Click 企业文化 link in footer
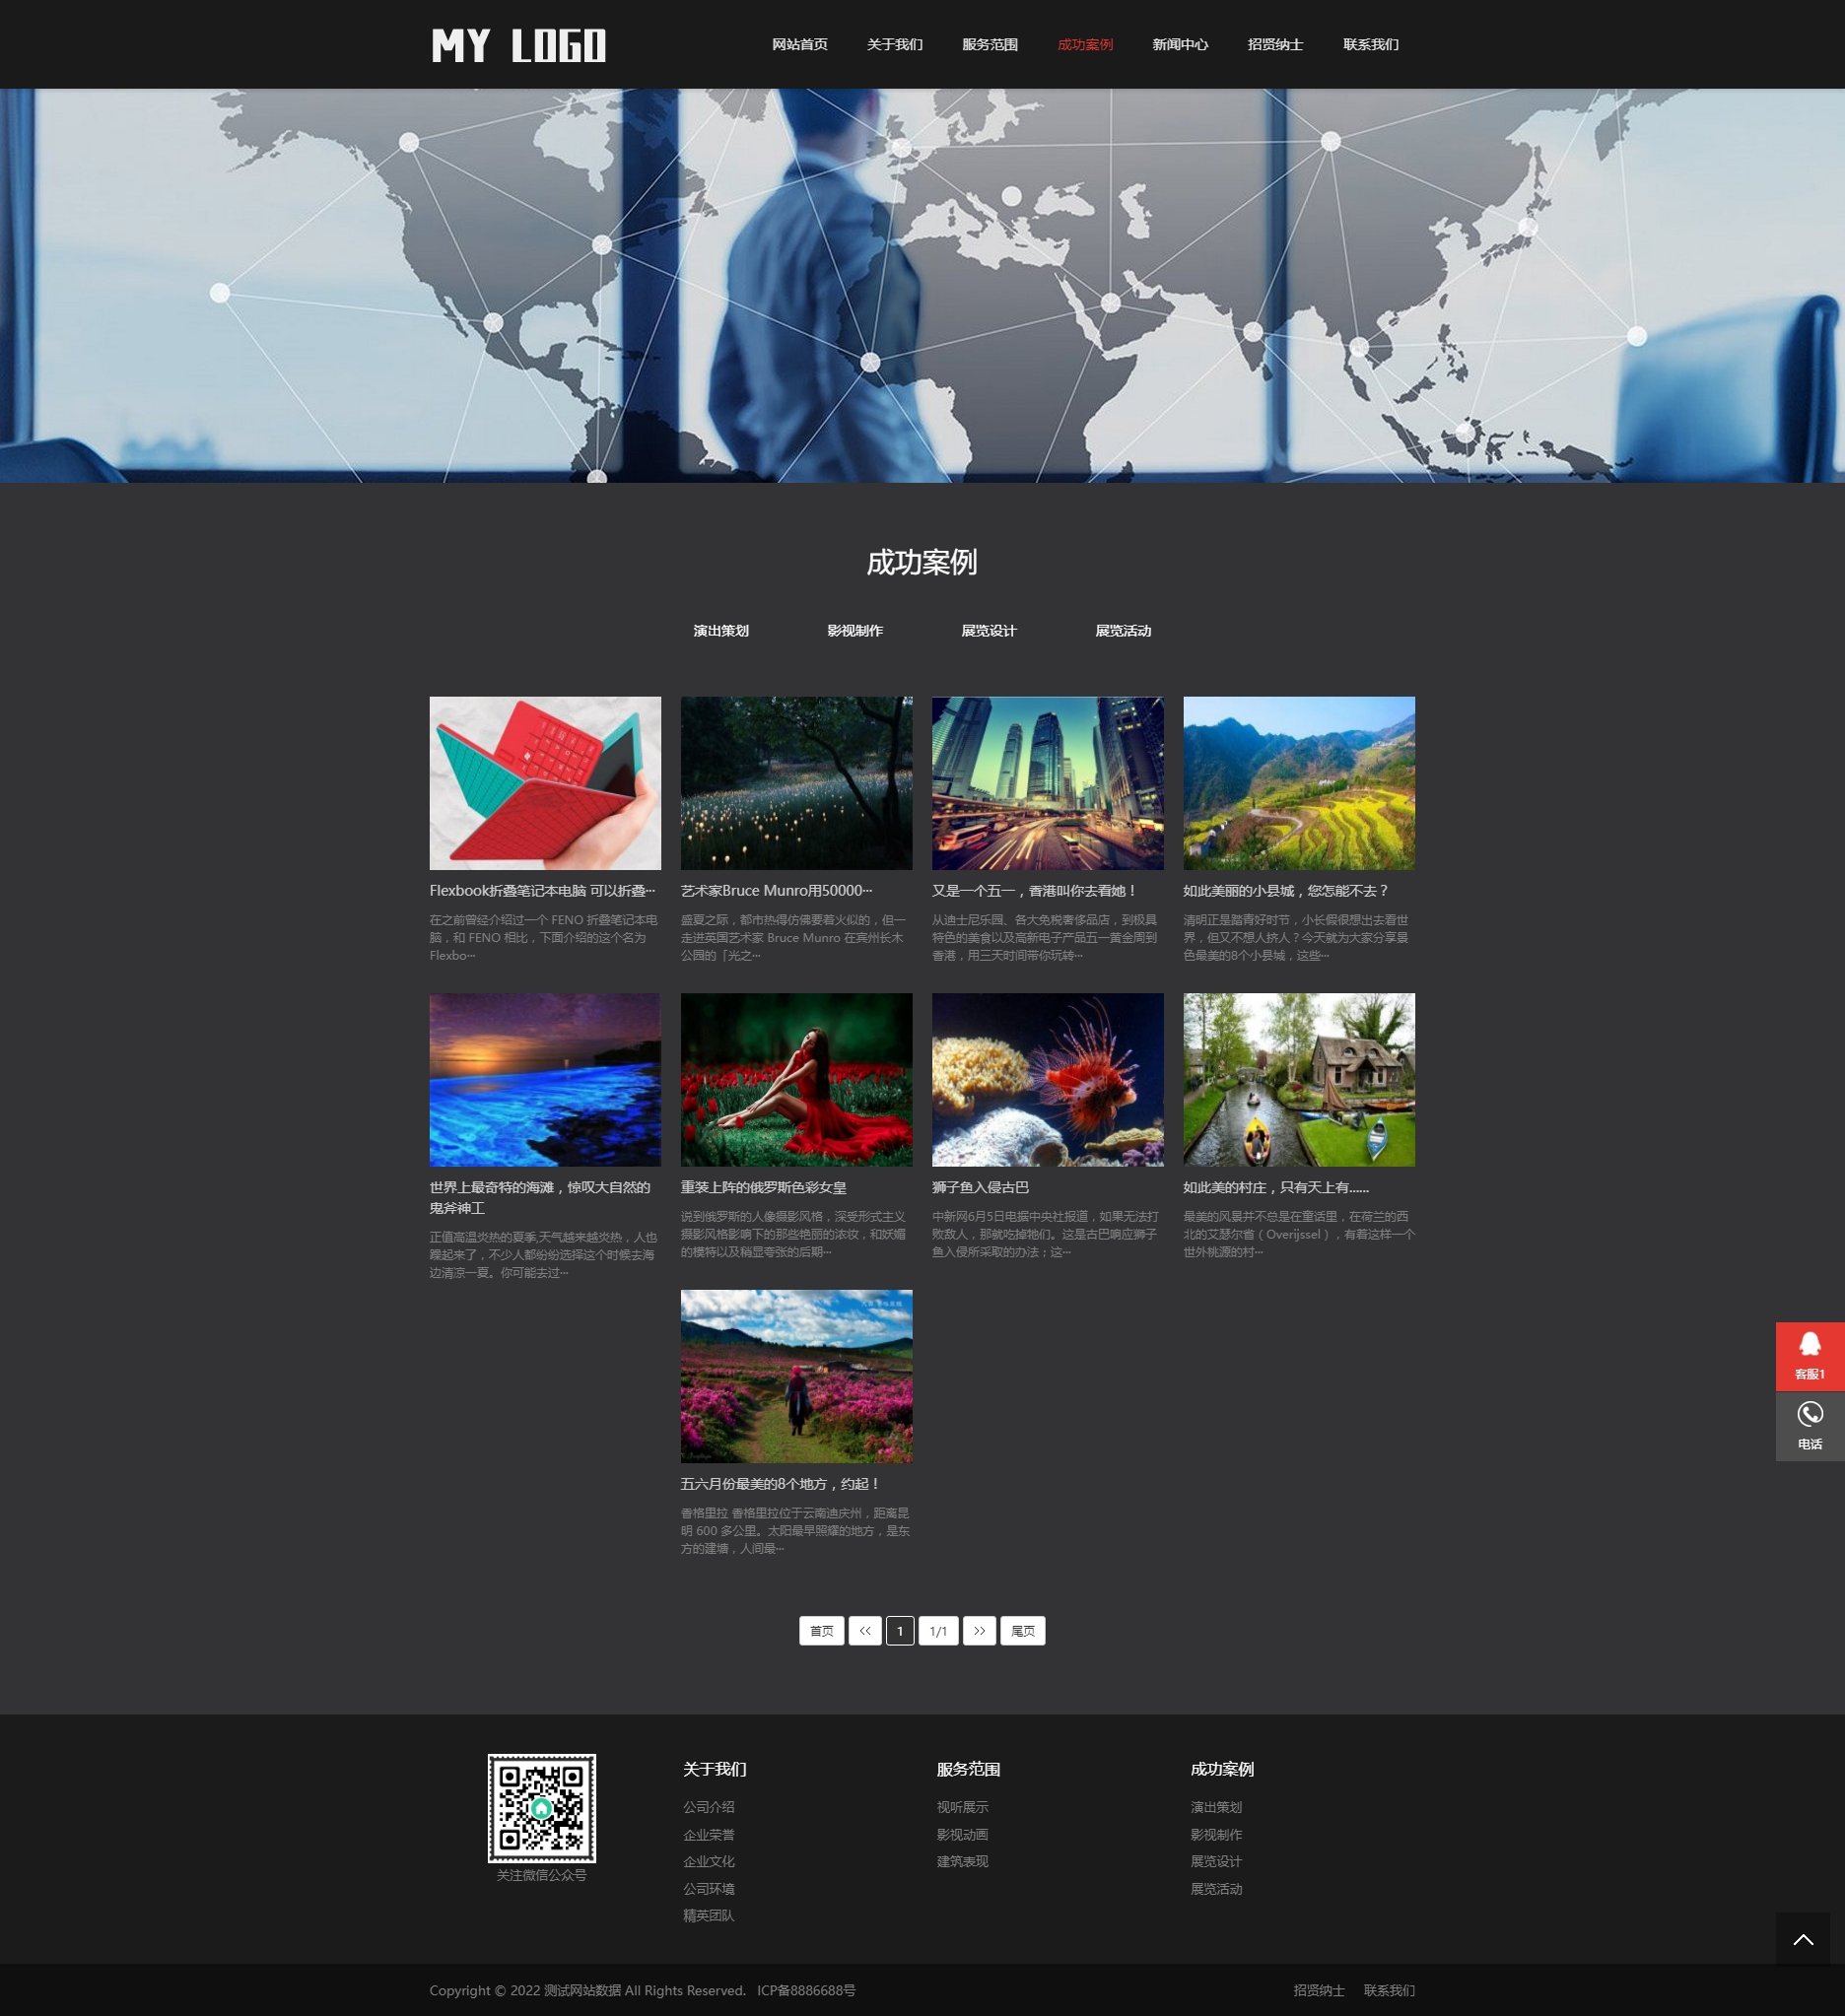The width and height of the screenshot is (1845, 2016). pos(708,1861)
